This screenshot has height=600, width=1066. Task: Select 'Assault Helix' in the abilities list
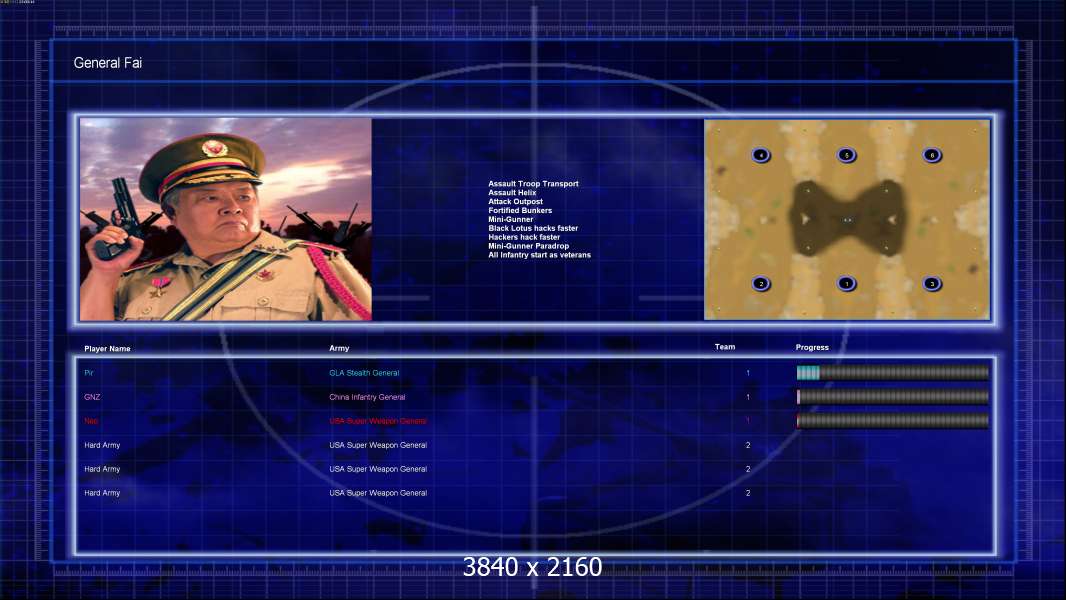click(x=512, y=192)
